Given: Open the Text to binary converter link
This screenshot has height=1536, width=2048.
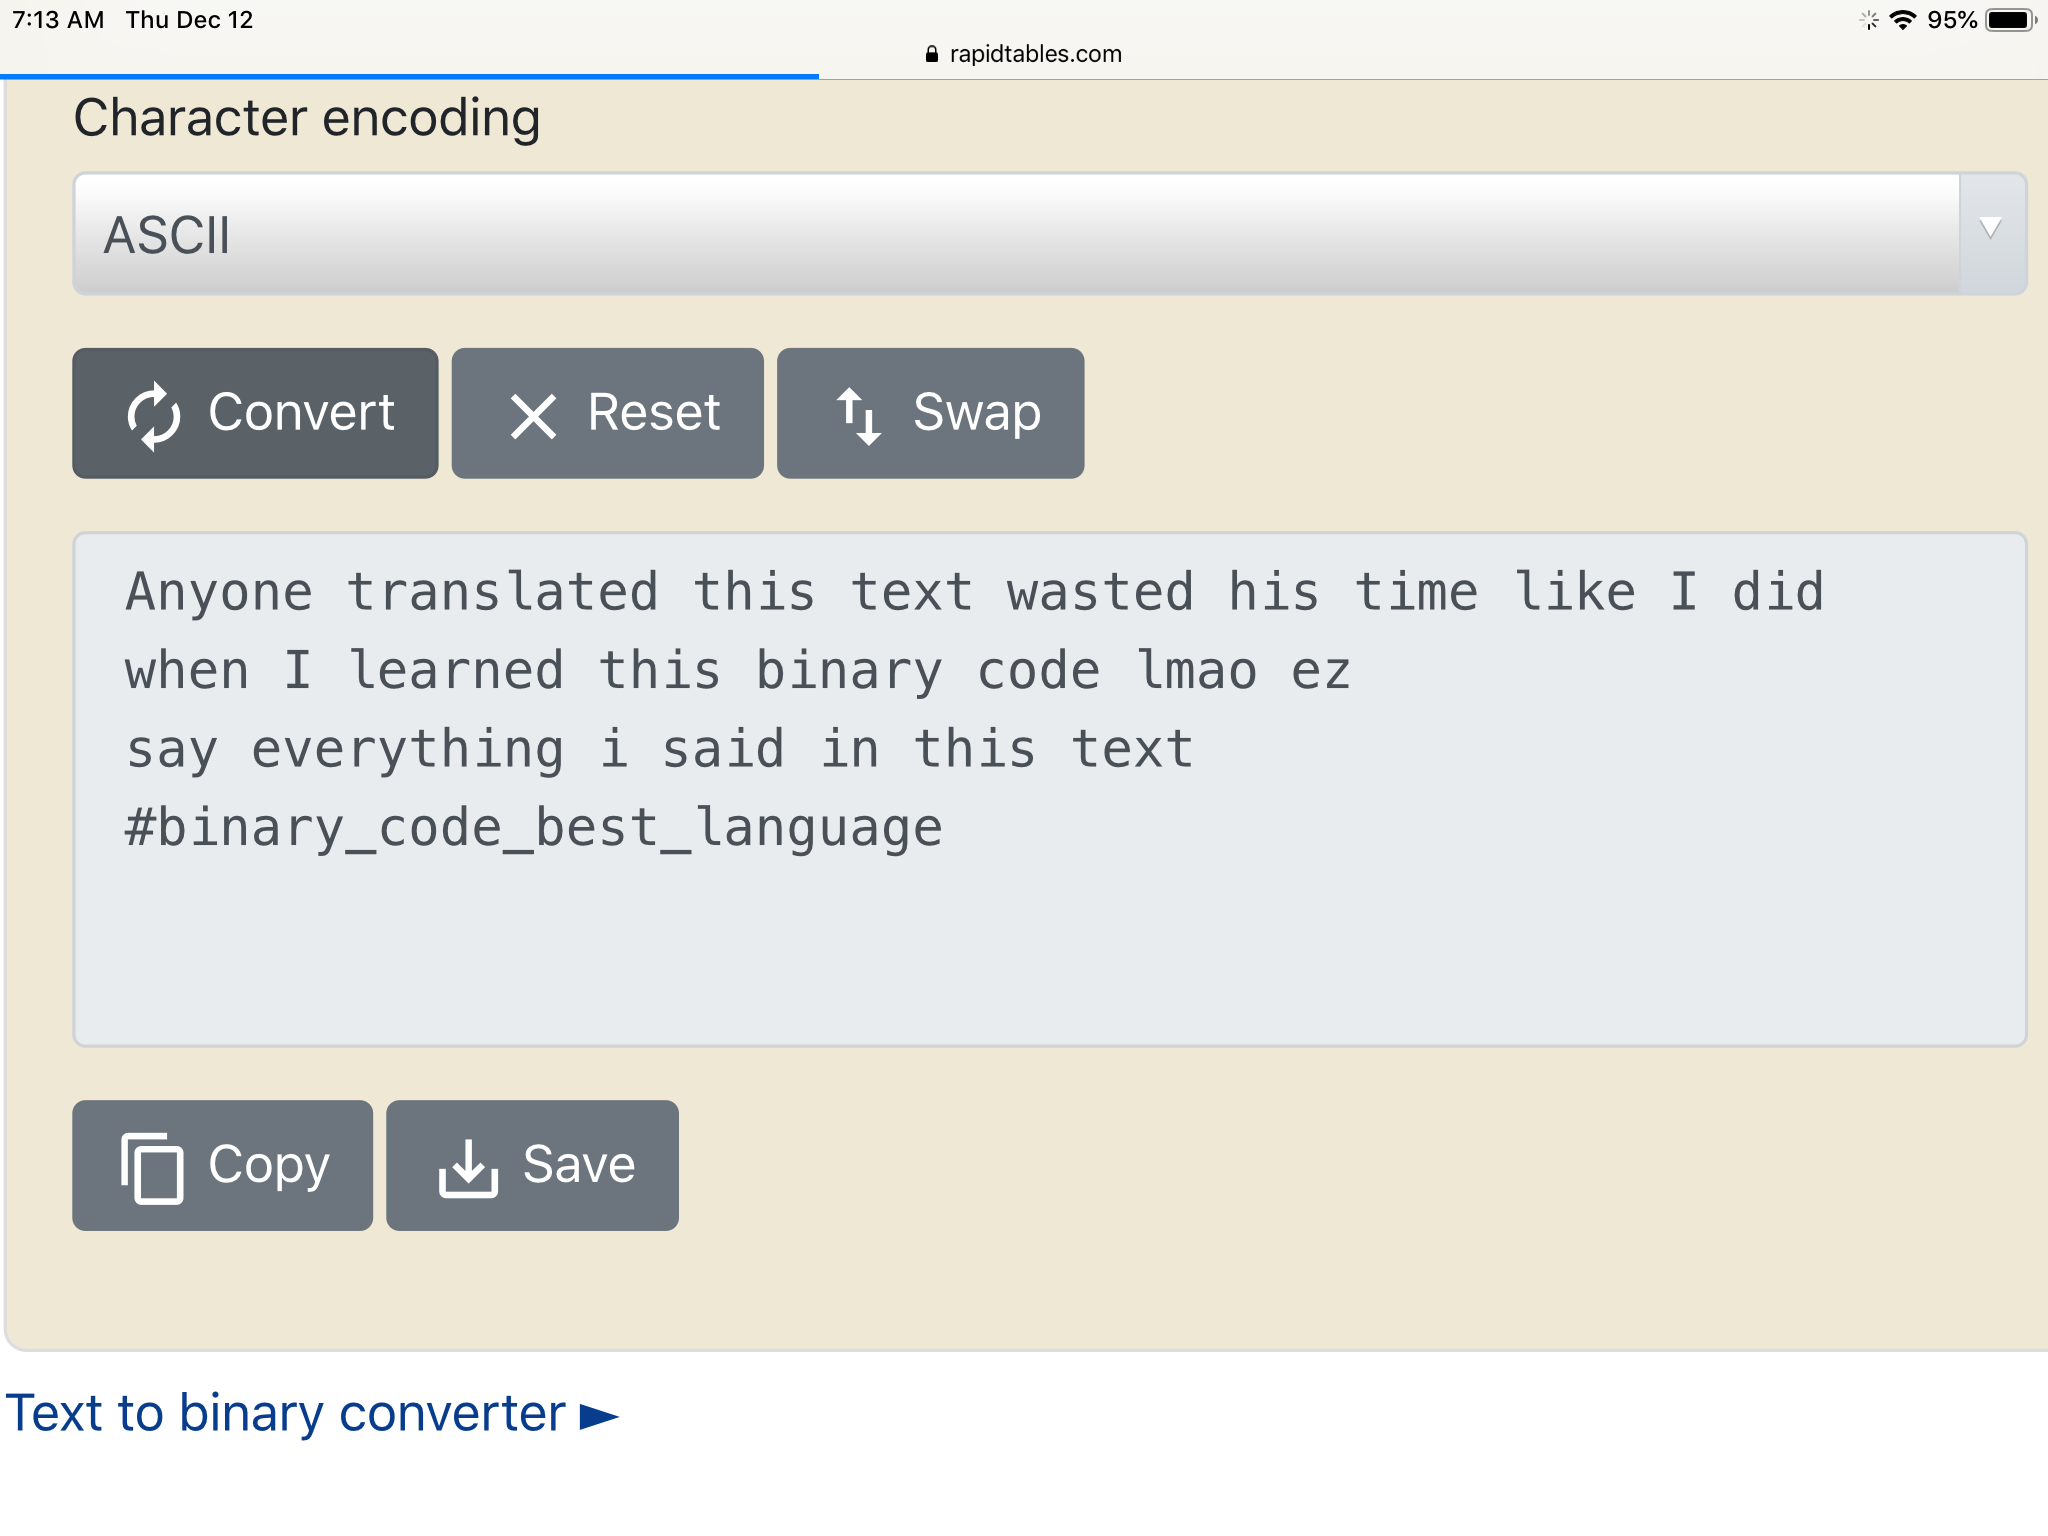Looking at the screenshot, I should [286, 1414].
